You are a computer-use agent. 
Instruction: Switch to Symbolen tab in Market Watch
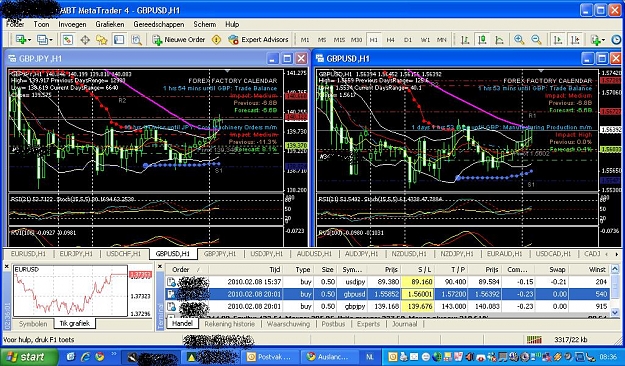pyautogui.click(x=33, y=324)
